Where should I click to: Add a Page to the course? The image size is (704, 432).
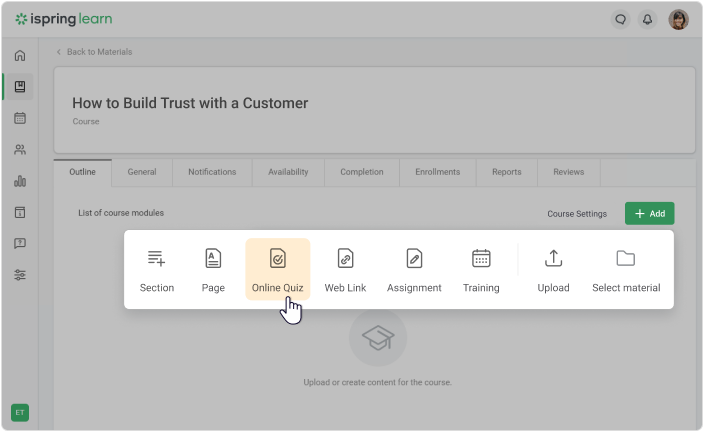[x=213, y=271]
